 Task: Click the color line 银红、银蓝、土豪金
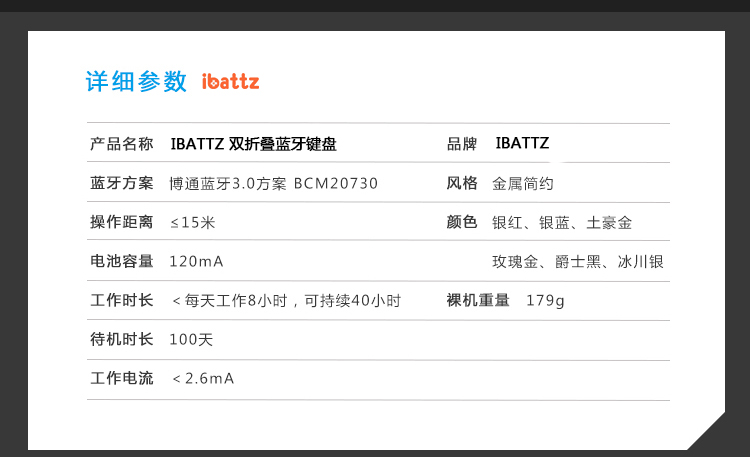562,223
